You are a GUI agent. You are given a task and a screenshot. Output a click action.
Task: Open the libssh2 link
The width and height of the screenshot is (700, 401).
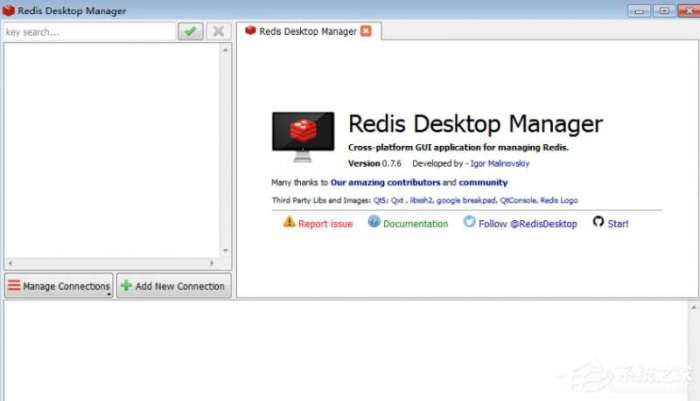click(421, 200)
